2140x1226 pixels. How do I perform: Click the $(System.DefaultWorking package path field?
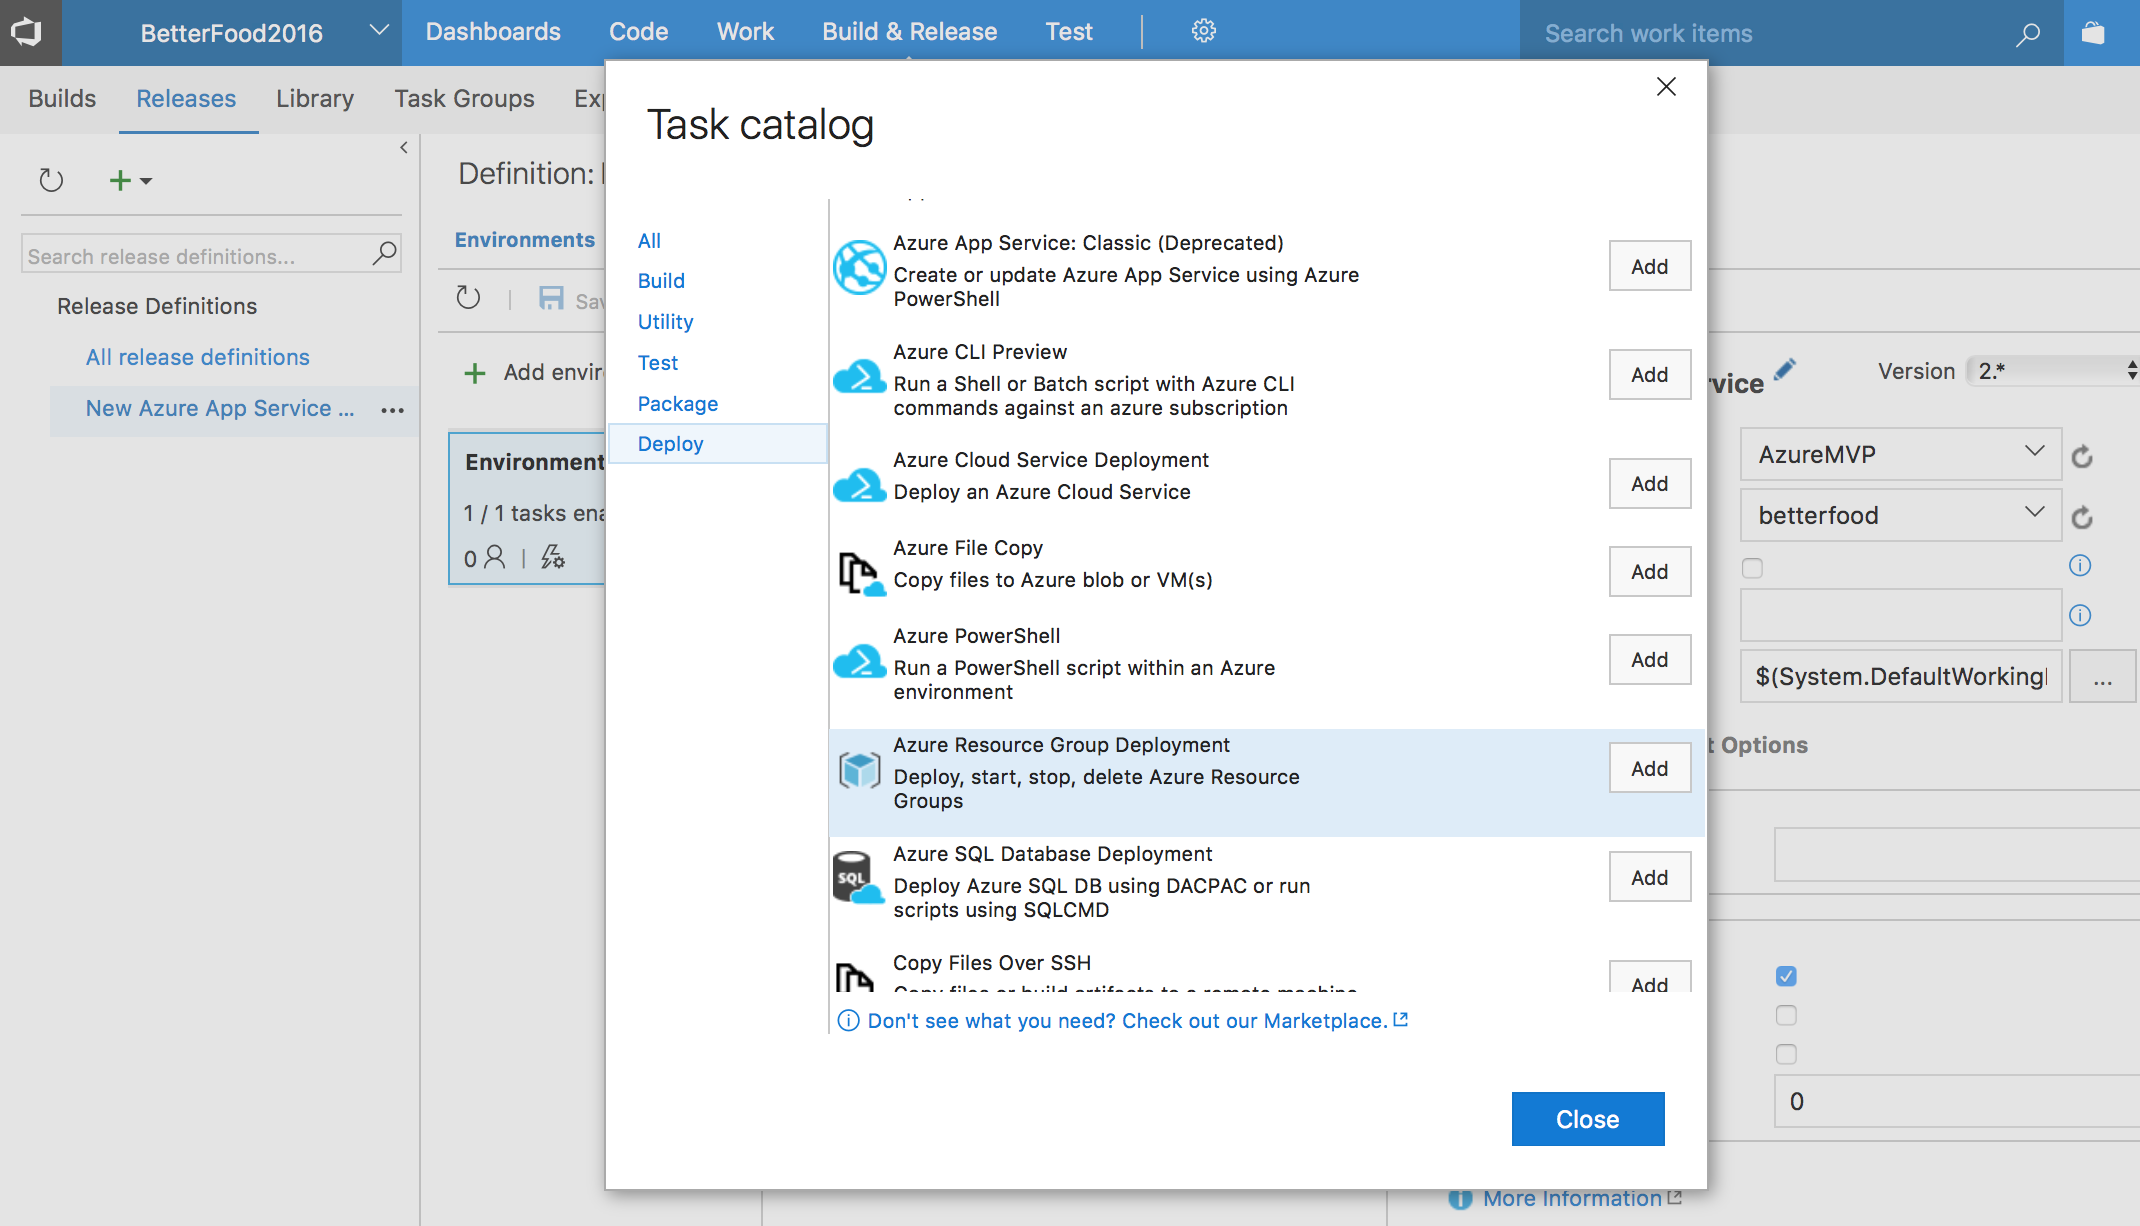click(1901, 676)
